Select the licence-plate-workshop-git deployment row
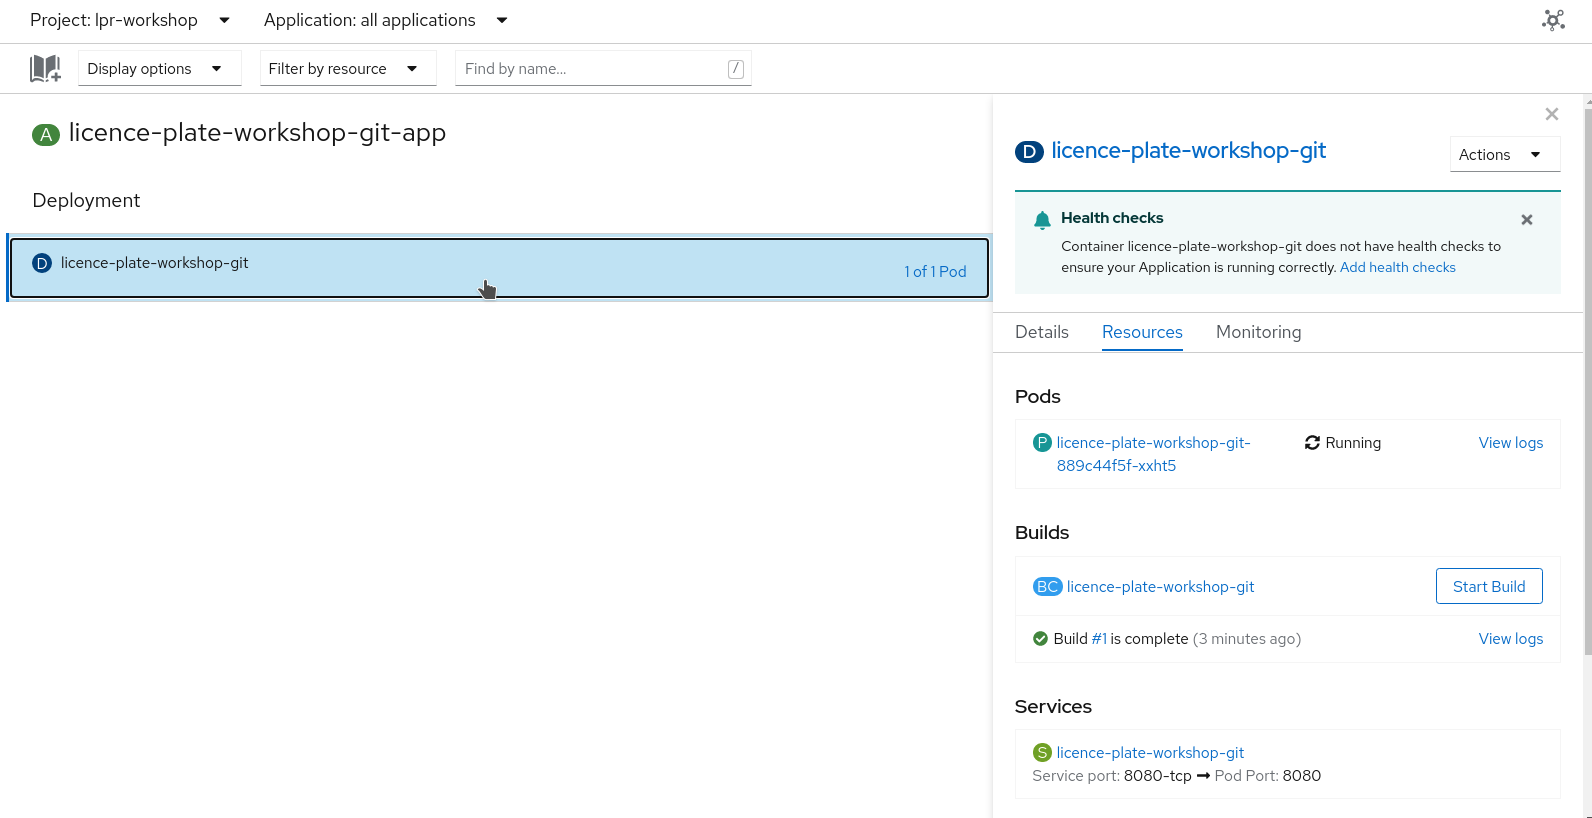This screenshot has height=818, width=1592. [499, 268]
